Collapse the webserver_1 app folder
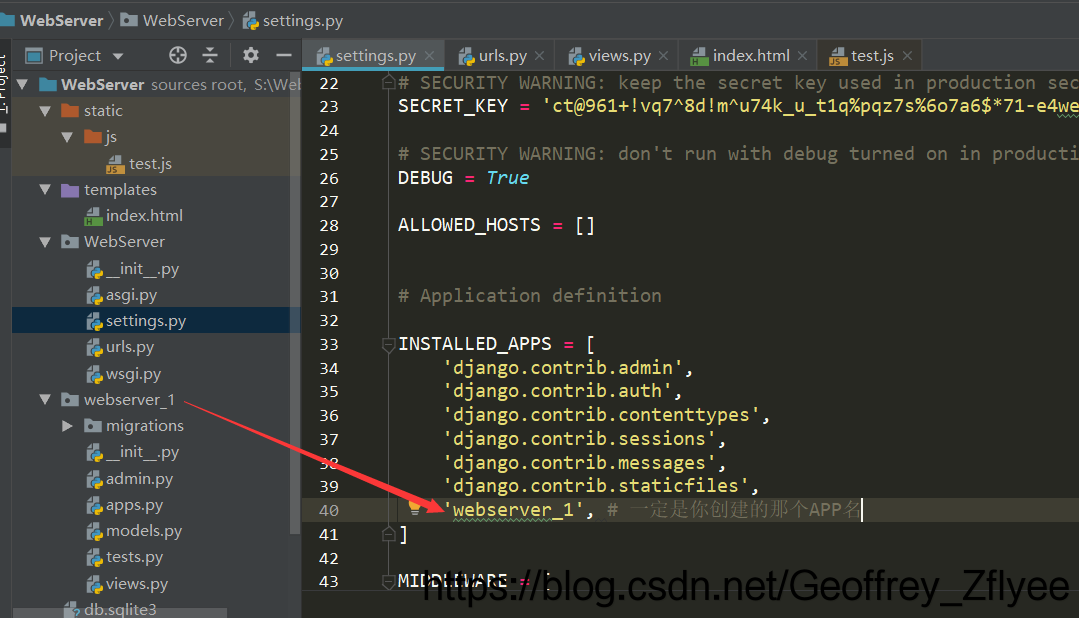This screenshot has width=1079, height=618. tap(45, 399)
